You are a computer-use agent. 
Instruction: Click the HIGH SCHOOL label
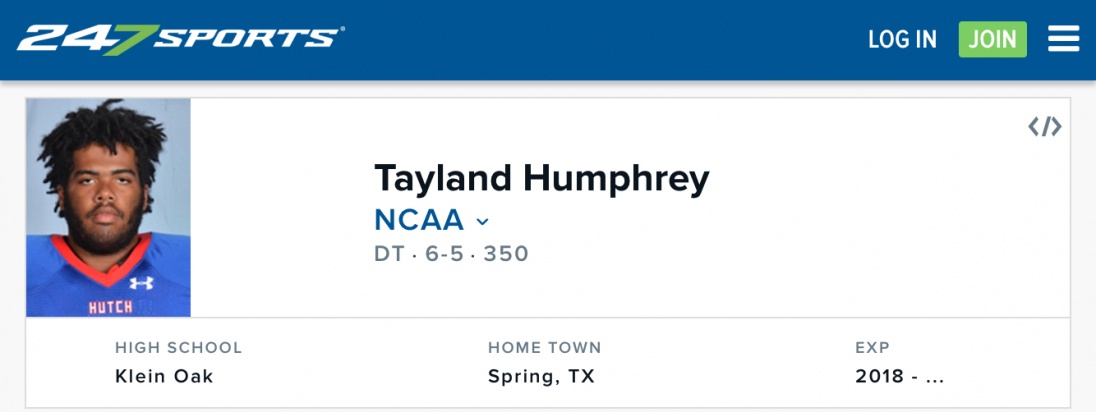coord(178,348)
